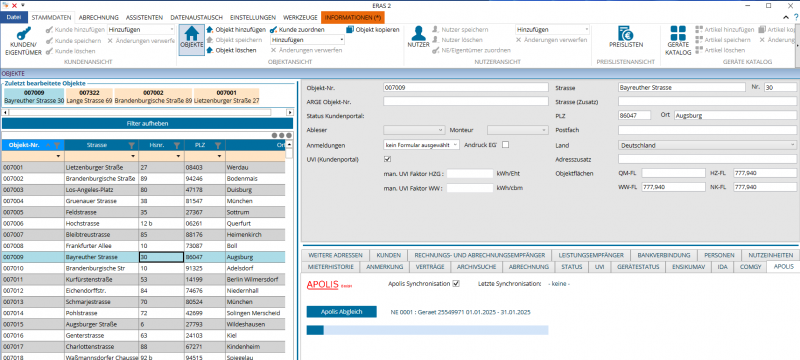Click the Apolis GmbH logo
Screen dimensions: 800x360
click(x=330, y=285)
